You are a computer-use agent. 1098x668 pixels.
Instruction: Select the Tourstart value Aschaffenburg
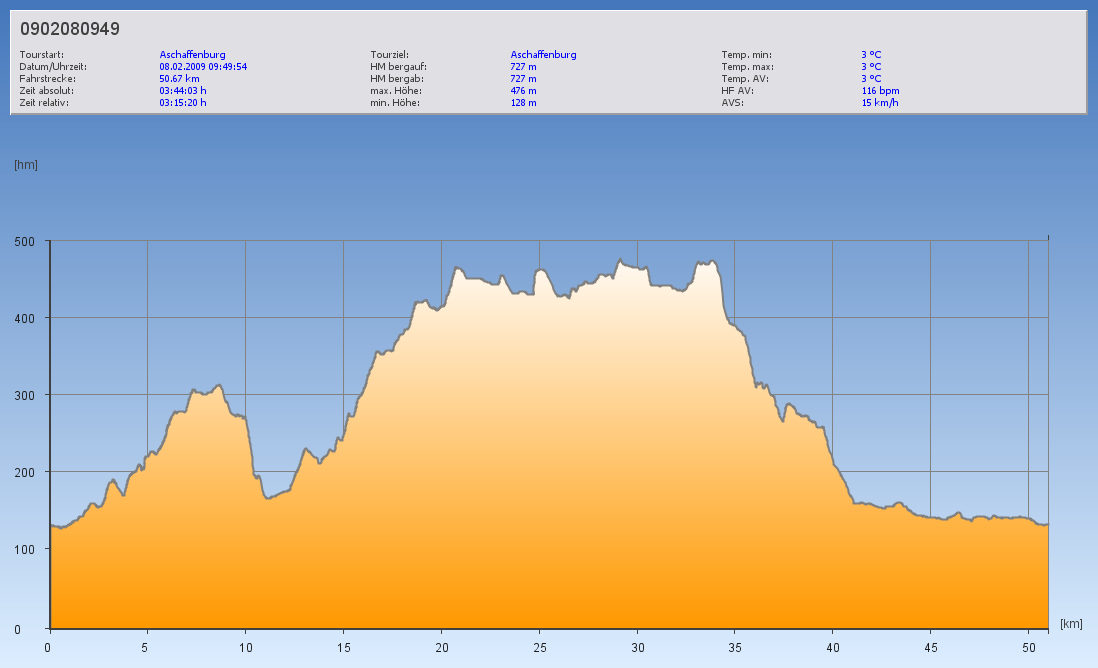click(x=192, y=55)
